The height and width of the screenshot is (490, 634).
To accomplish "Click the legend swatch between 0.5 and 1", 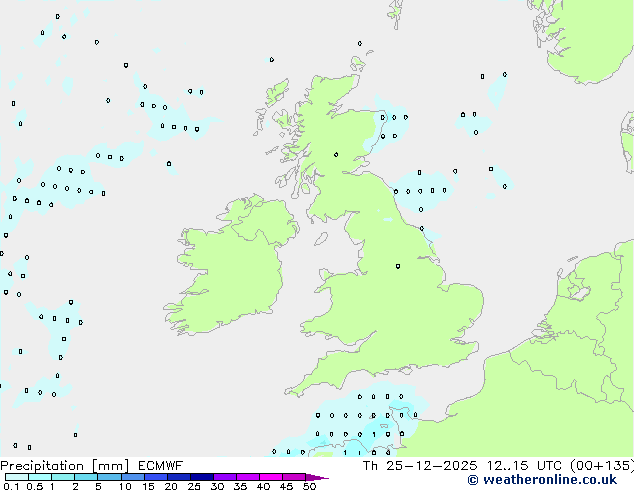I will (40, 477).
